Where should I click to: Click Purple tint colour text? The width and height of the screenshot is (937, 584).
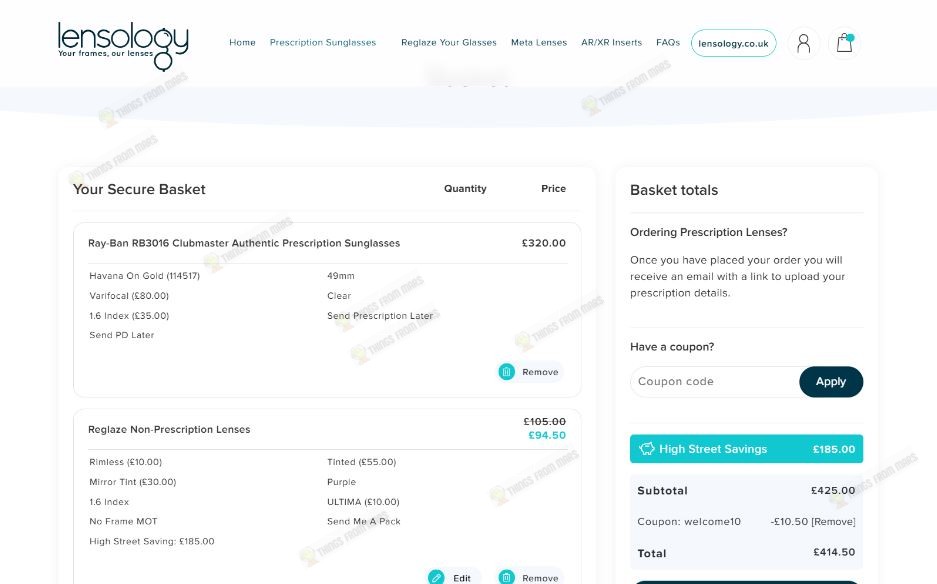tap(341, 482)
